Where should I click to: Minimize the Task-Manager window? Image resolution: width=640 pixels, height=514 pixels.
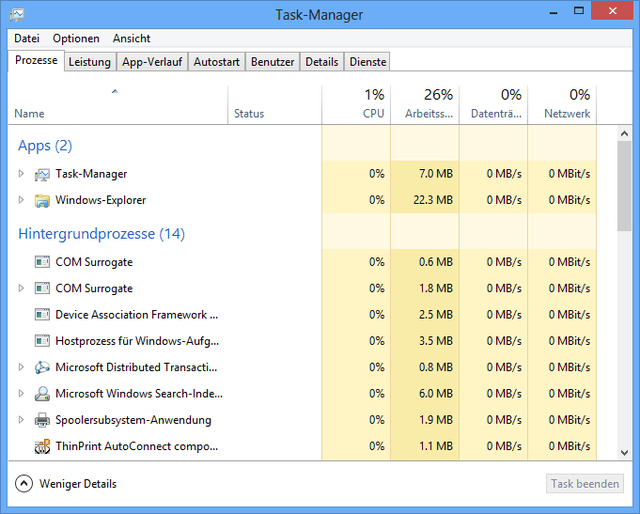pyautogui.click(x=553, y=11)
